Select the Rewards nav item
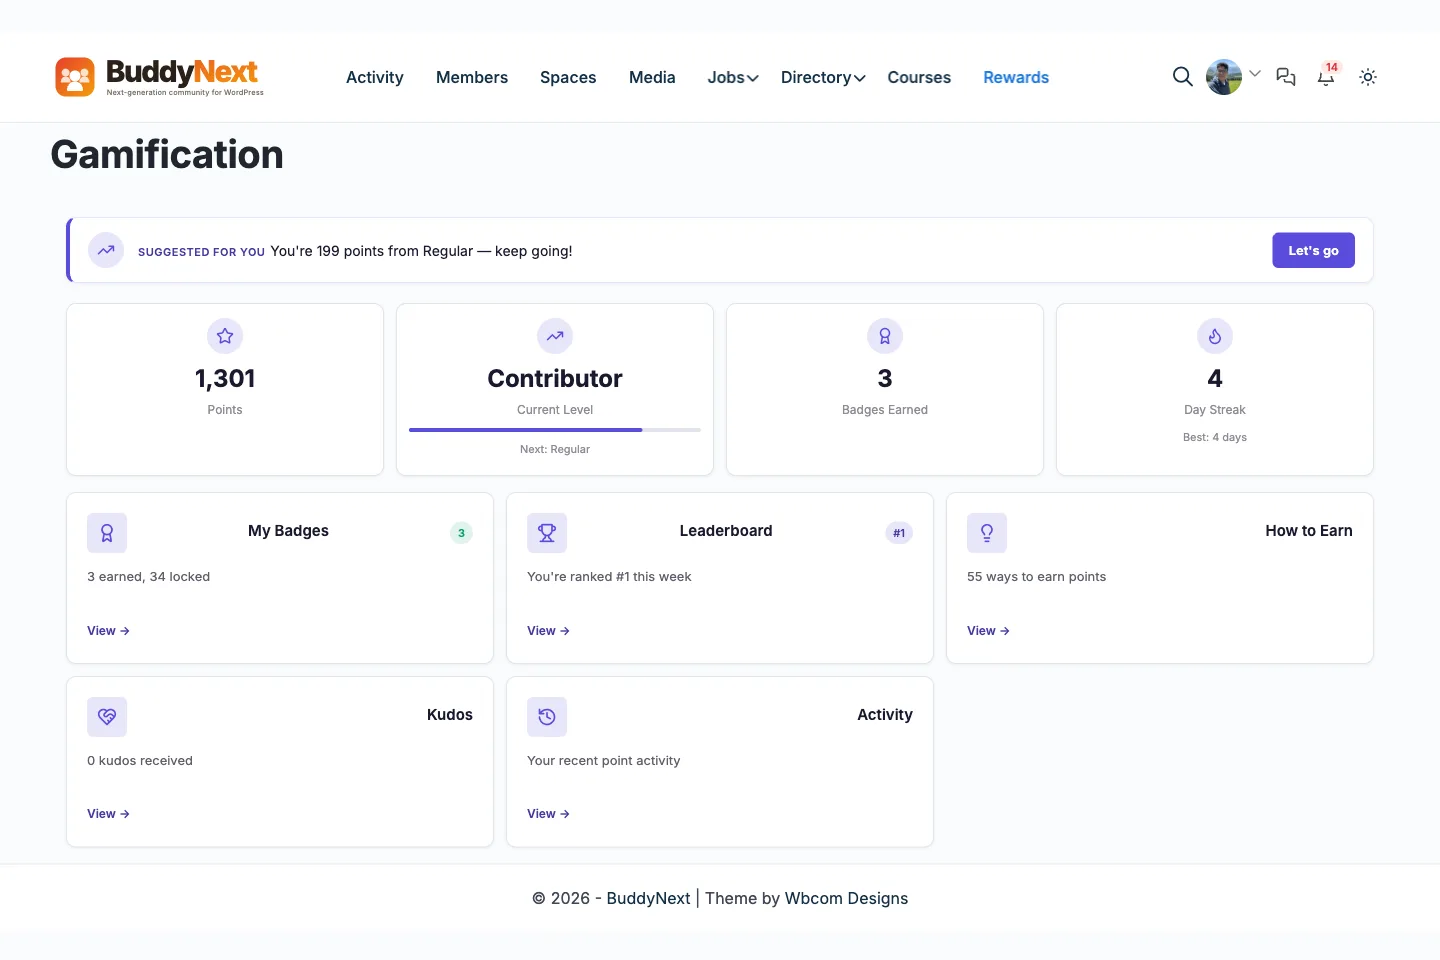 [1016, 77]
